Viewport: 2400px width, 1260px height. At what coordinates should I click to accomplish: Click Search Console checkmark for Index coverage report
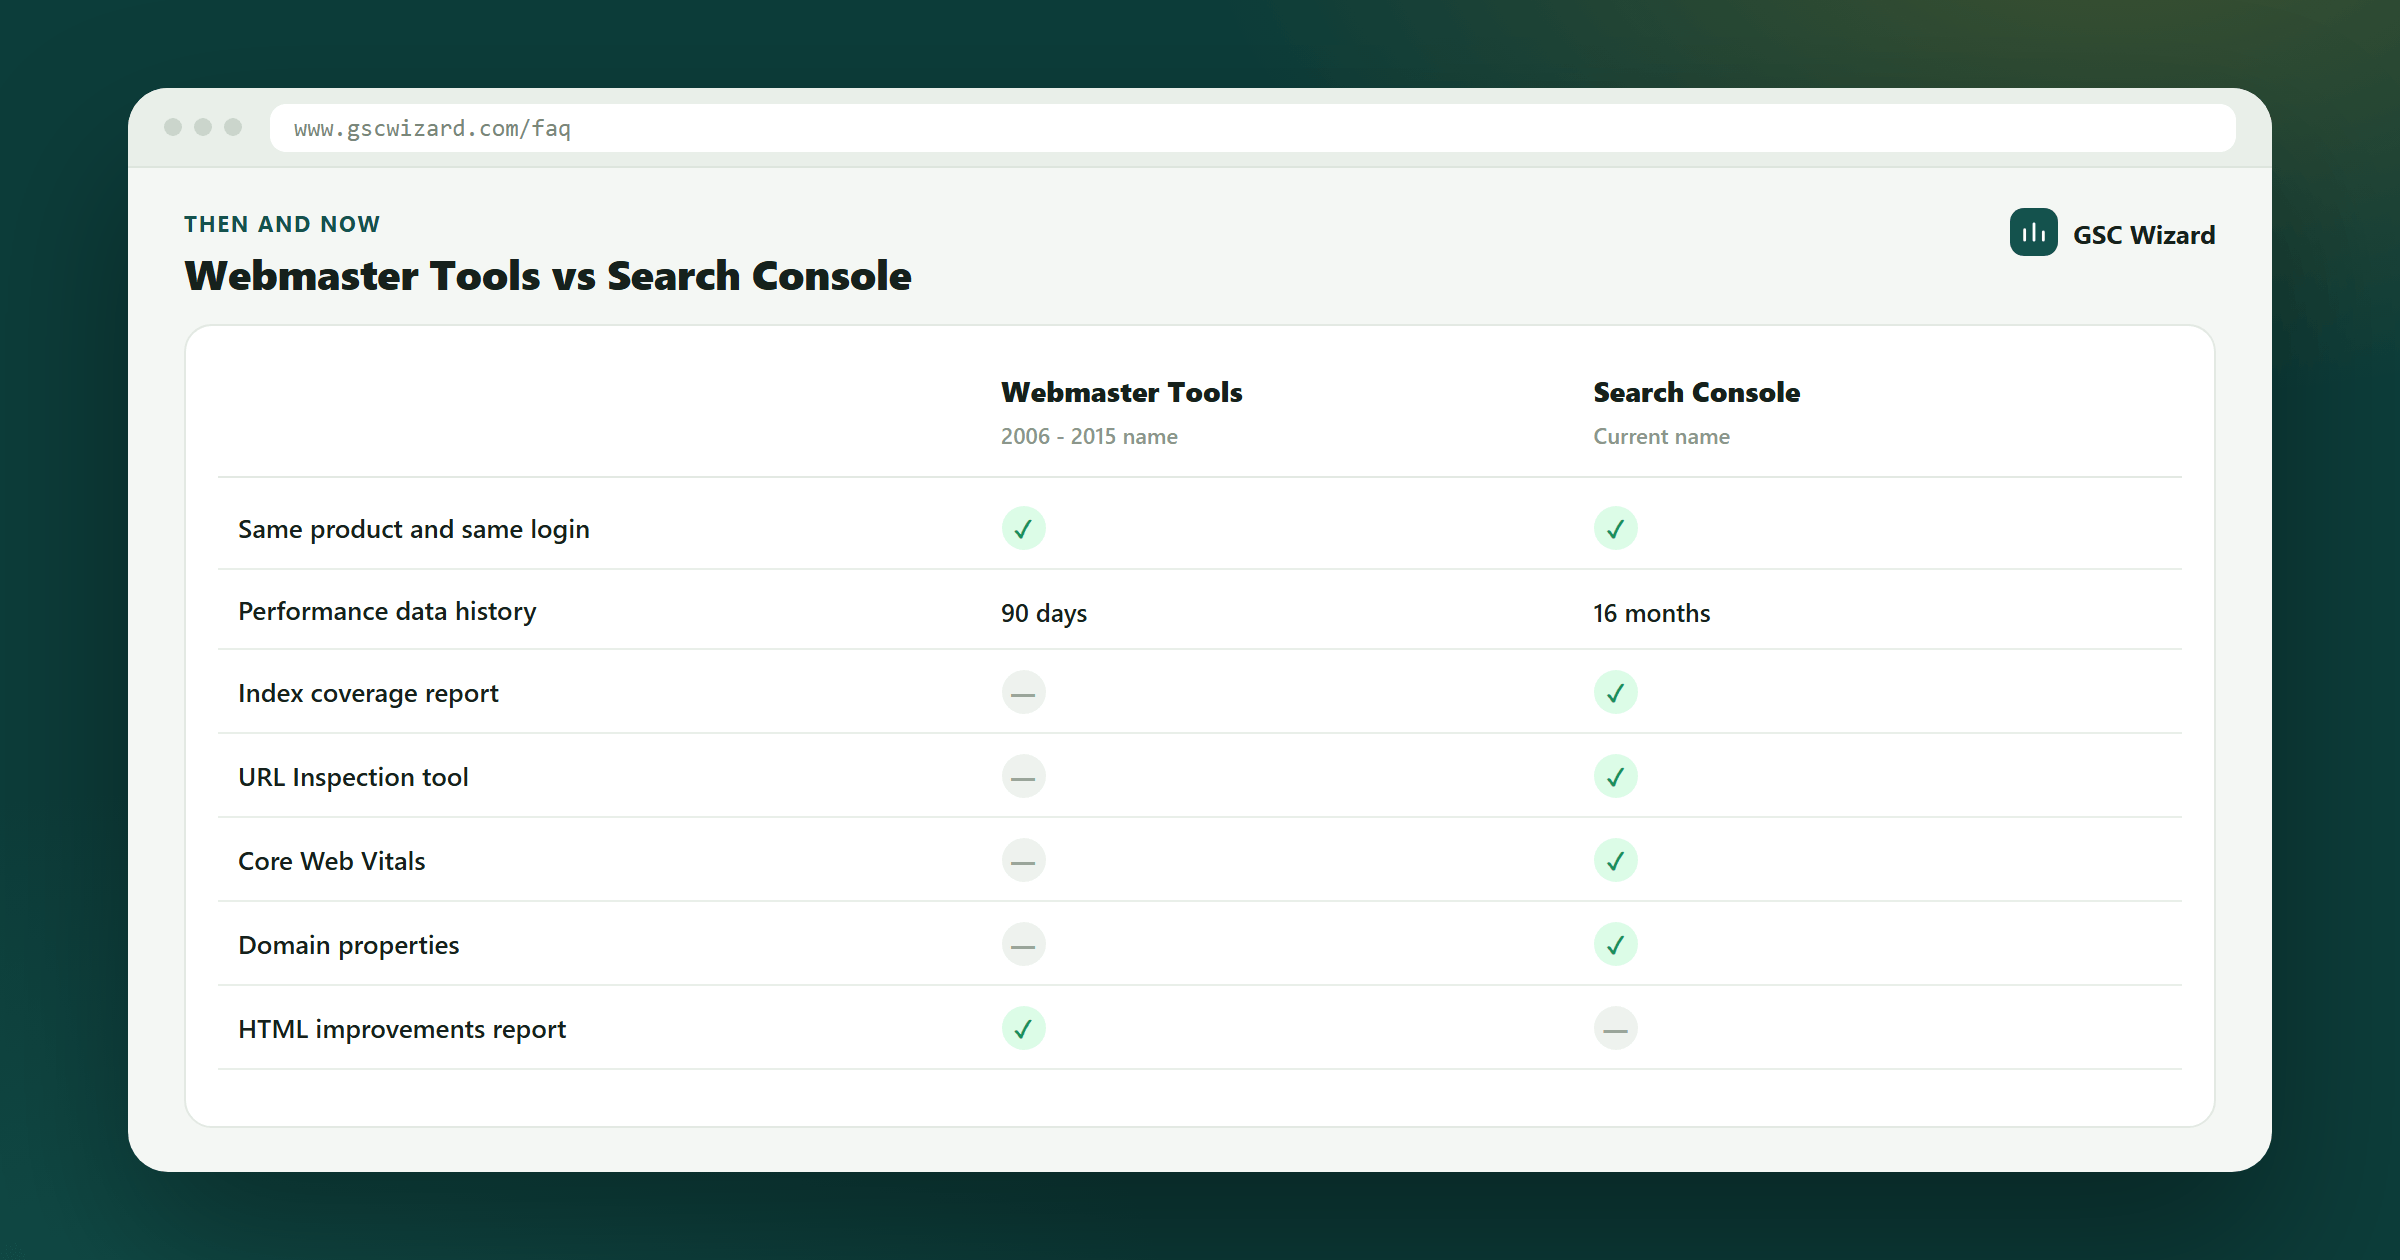1615,692
